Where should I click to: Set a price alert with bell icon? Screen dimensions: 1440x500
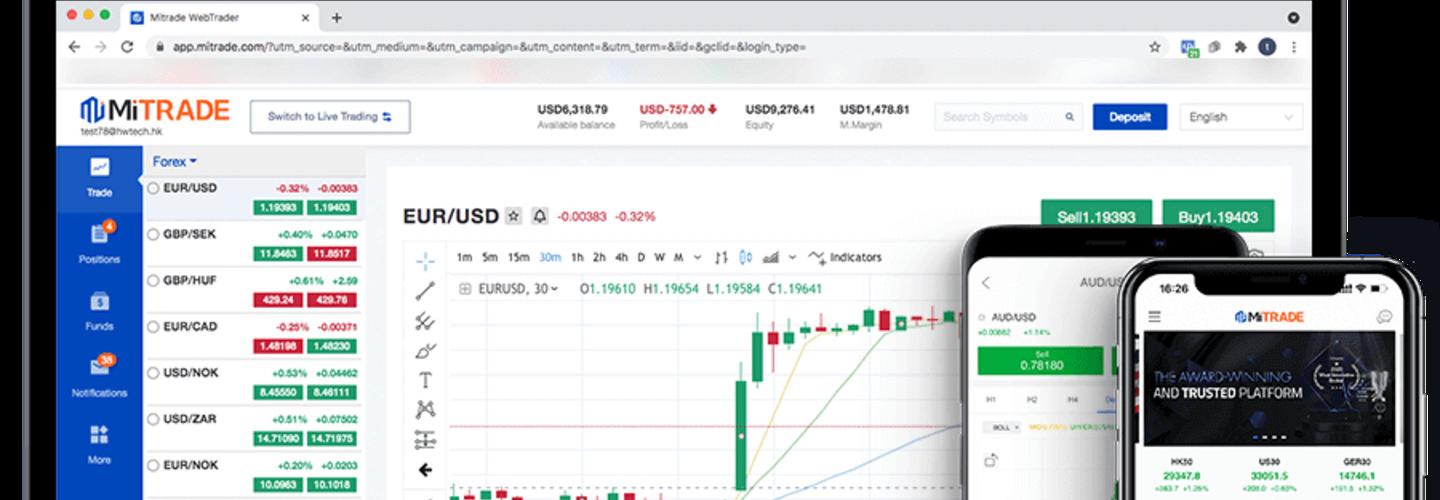pos(539,216)
